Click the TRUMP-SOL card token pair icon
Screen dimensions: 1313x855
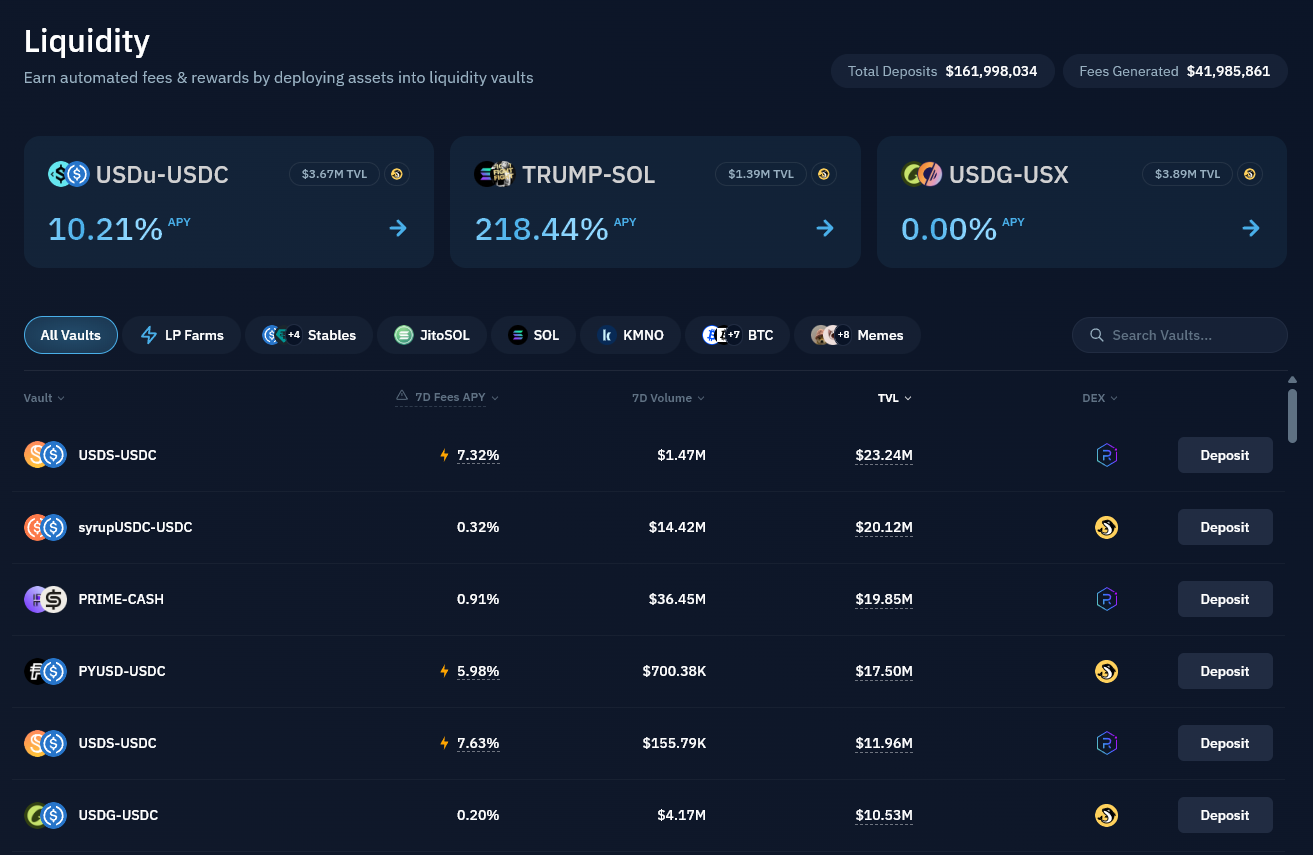495,174
